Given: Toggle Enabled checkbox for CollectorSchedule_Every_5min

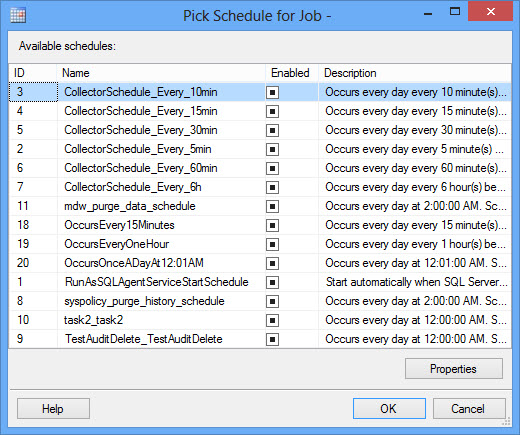Looking at the screenshot, I should [272, 149].
